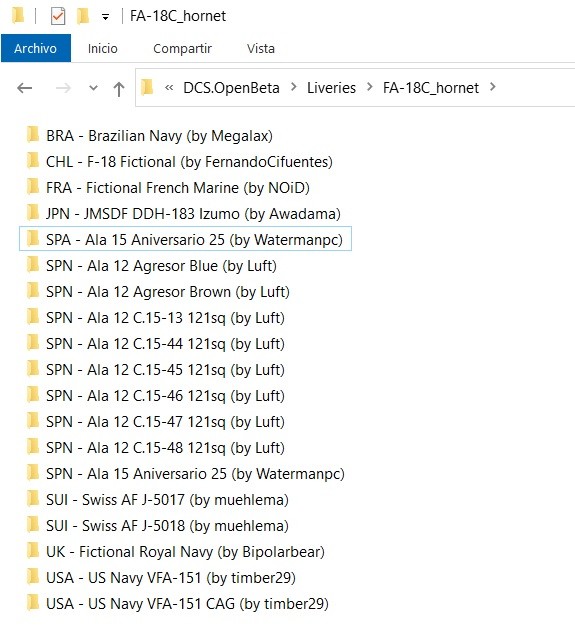The height and width of the screenshot is (641, 575).
Task: Select the JPN - JMSDF DDH-183 Izumo folder icon
Action: tap(33, 213)
